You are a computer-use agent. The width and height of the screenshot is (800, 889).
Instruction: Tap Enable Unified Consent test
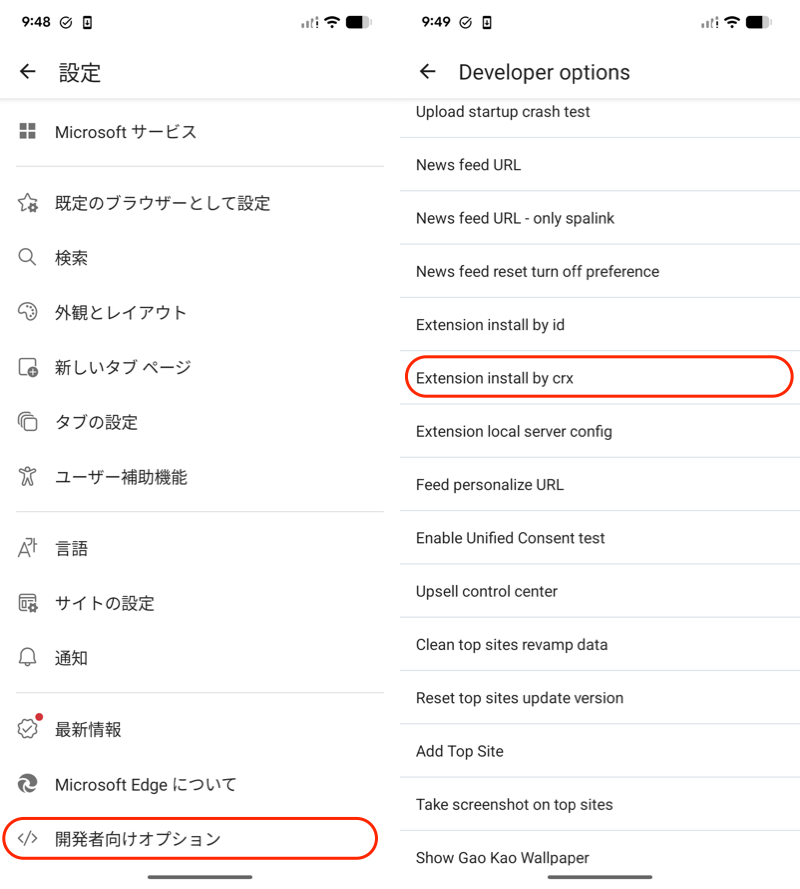coord(598,538)
